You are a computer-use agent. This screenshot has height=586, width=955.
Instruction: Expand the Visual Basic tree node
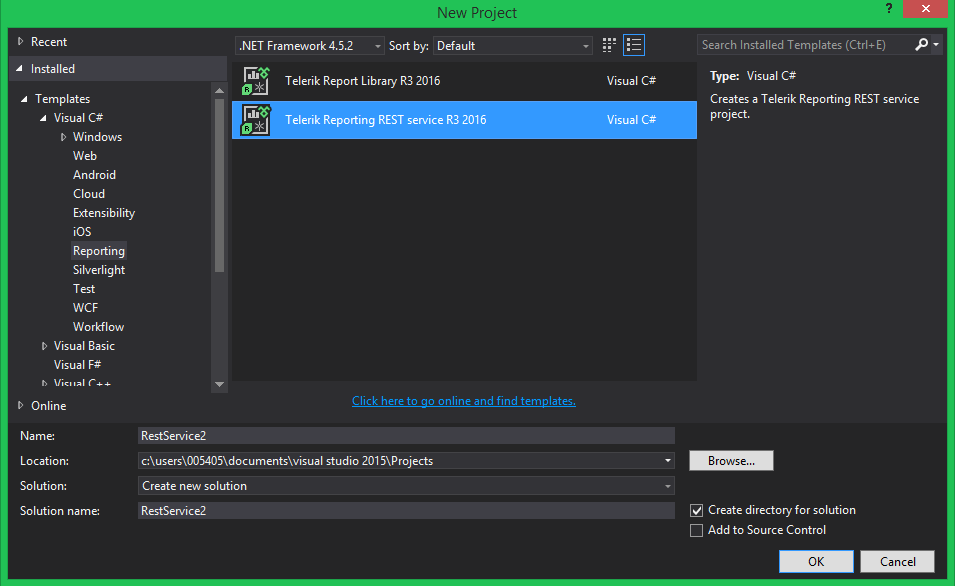tap(44, 346)
